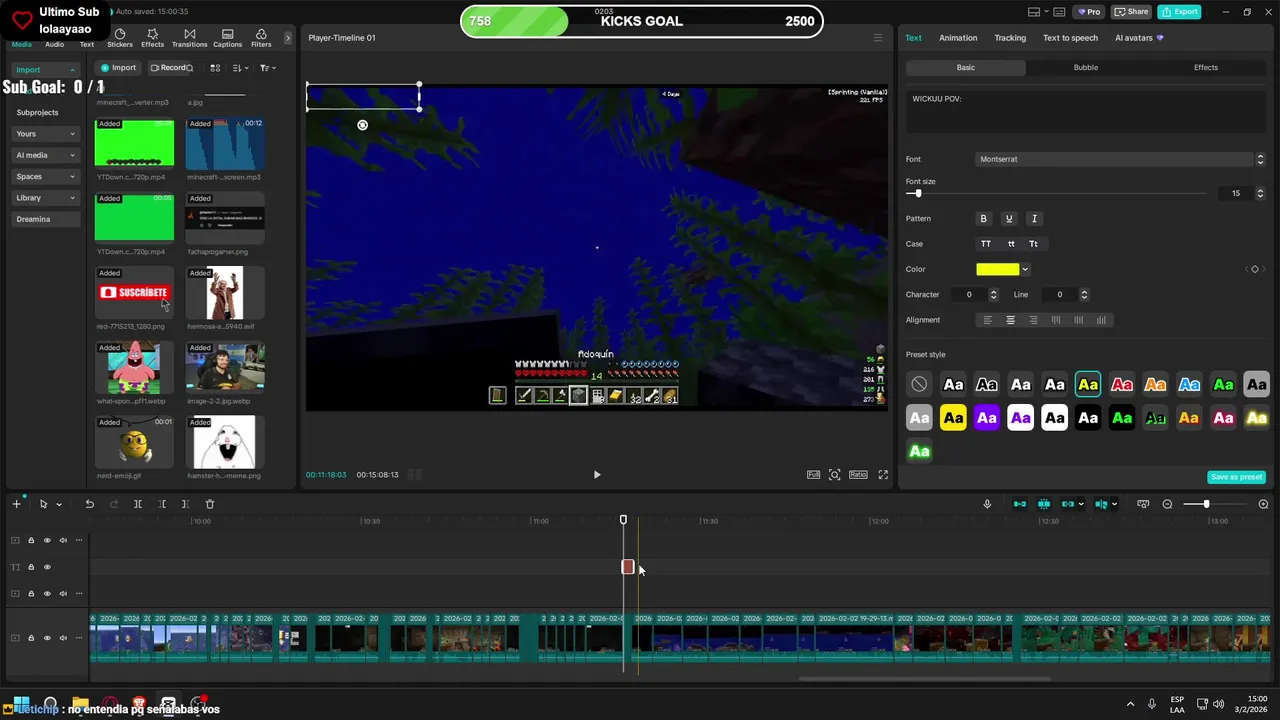Apply bold text pattern
The image size is (1280, 720).
pos(983,219)
